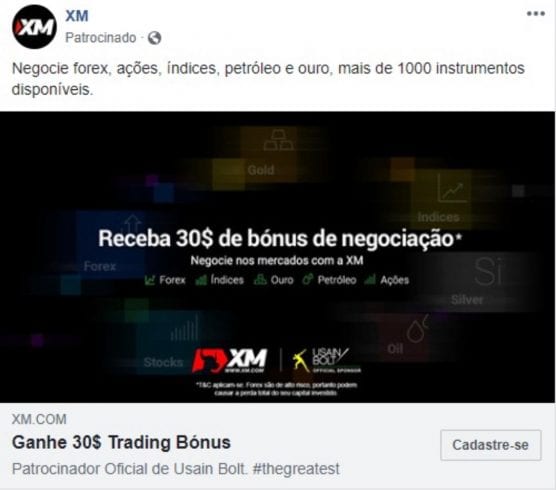The image size is (556, 490).
Task: Click the XM.COM domain link
Action: coord(39,419)
